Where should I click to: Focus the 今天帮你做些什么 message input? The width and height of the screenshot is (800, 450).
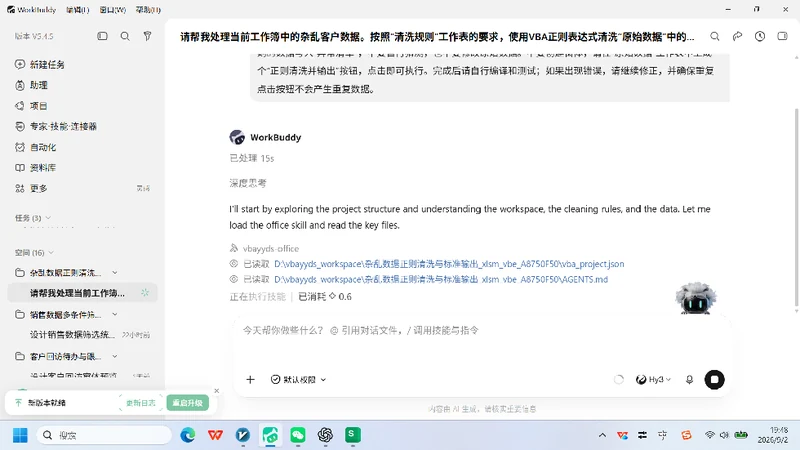click(x=482, y=331)
